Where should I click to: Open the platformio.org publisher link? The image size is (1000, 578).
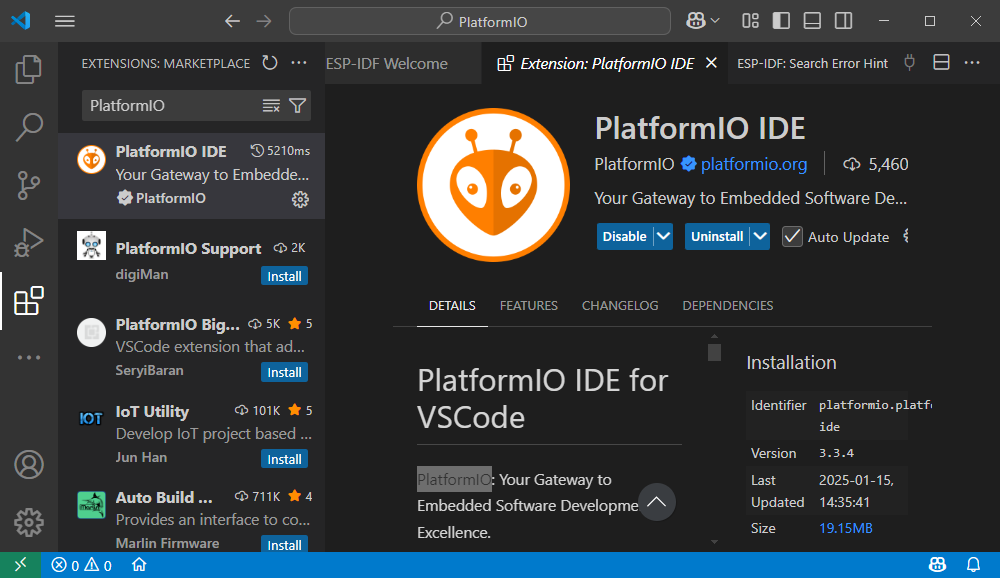tap(754, 165)
